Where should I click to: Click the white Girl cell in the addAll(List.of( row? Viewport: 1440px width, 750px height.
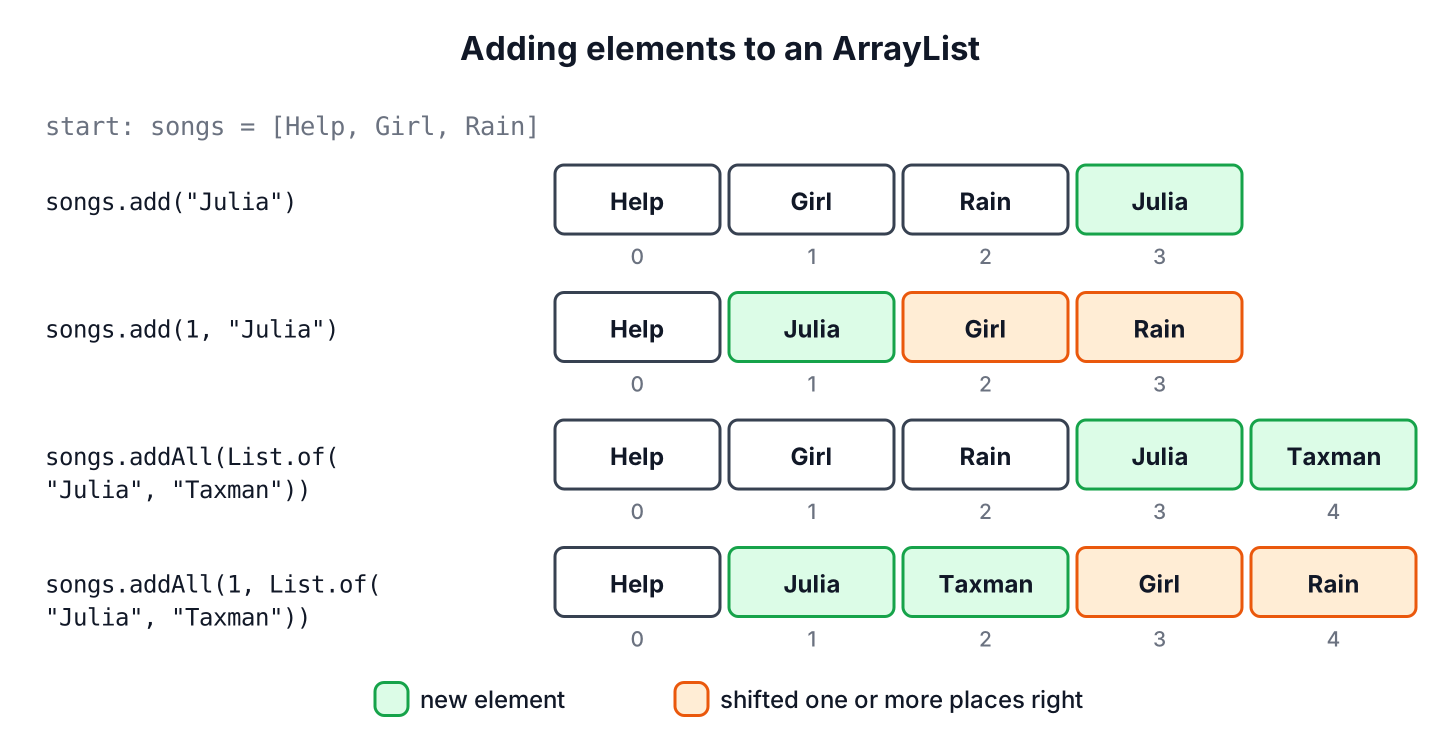[811, 455]
